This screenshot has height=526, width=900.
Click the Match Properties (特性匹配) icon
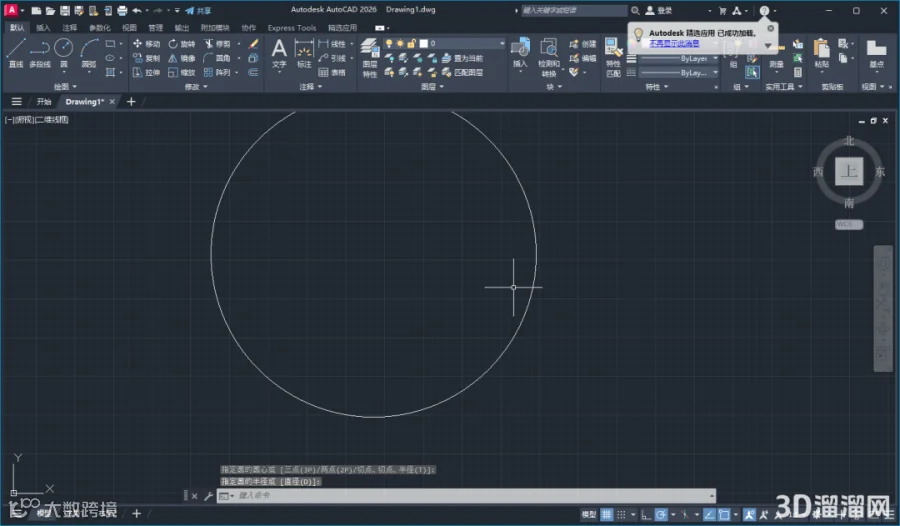click(614, 57)
